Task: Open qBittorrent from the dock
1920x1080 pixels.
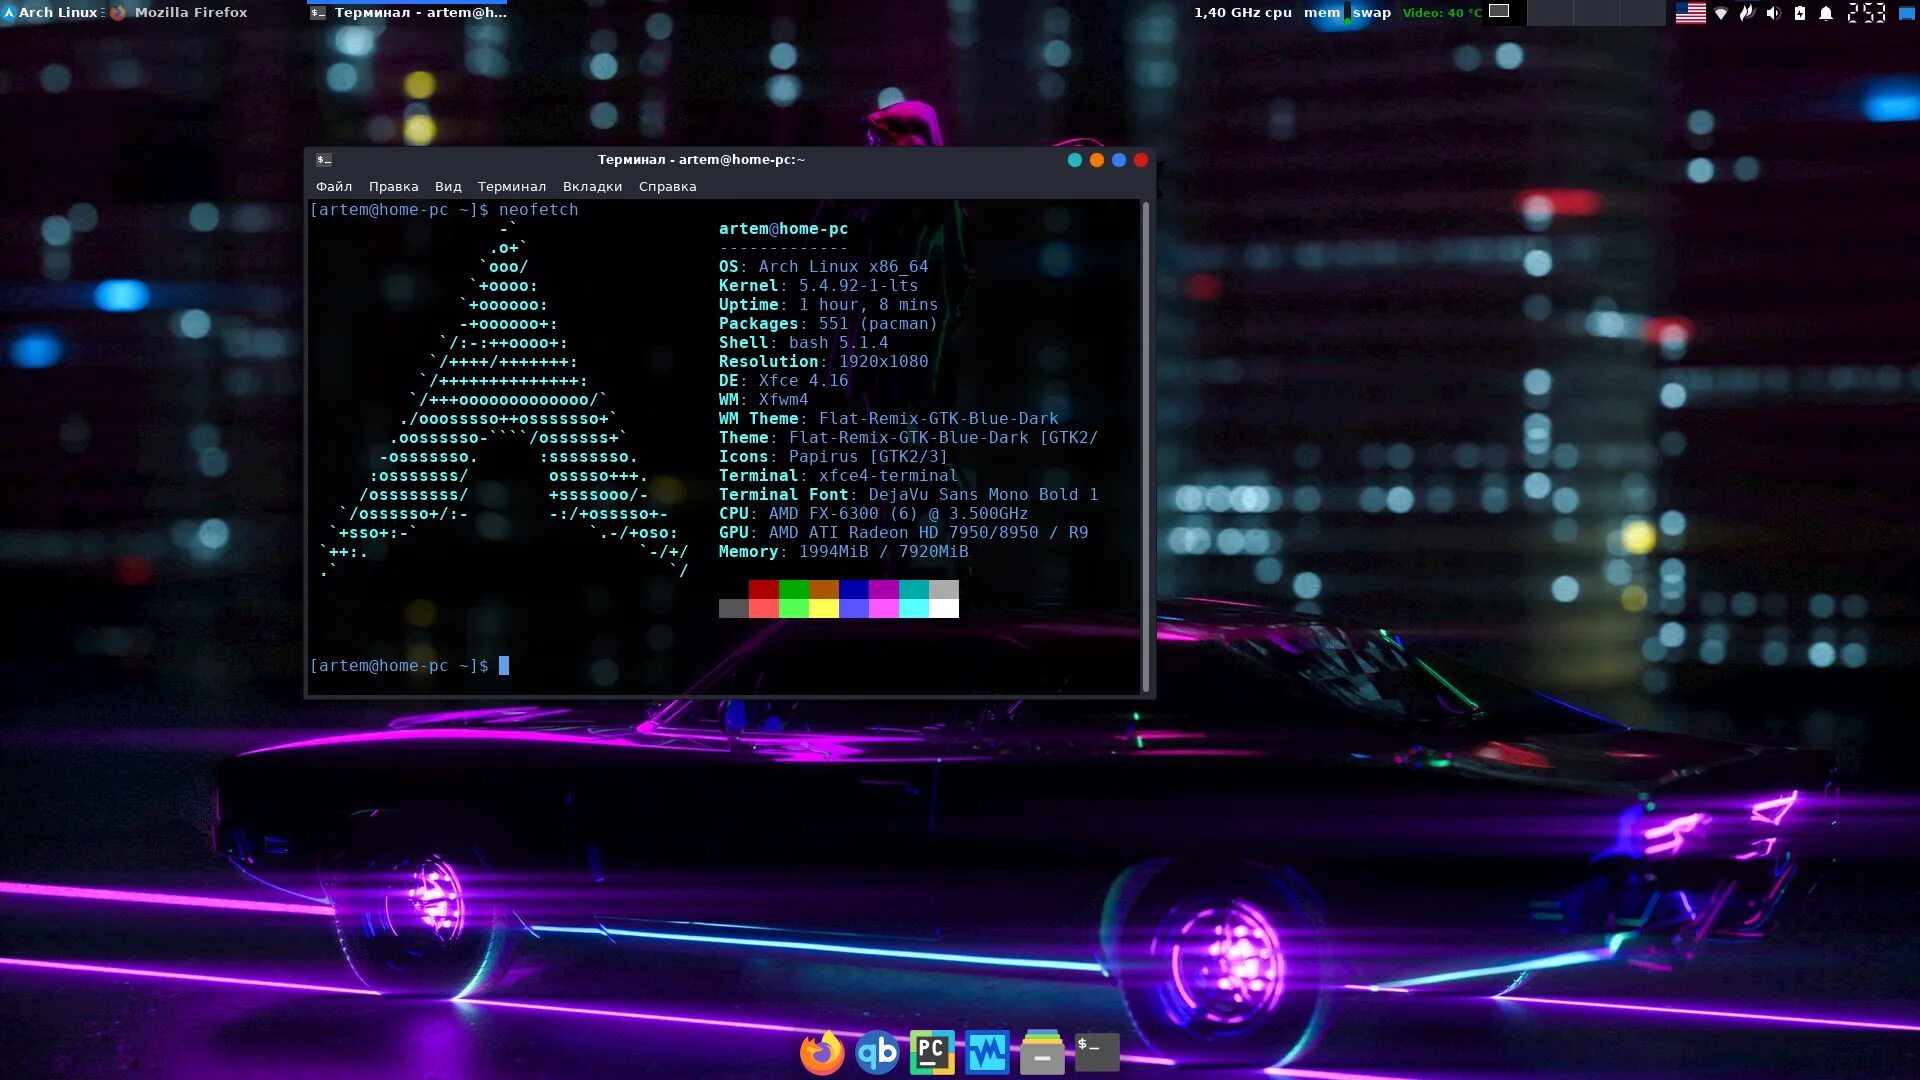Action: point(877,1052)
